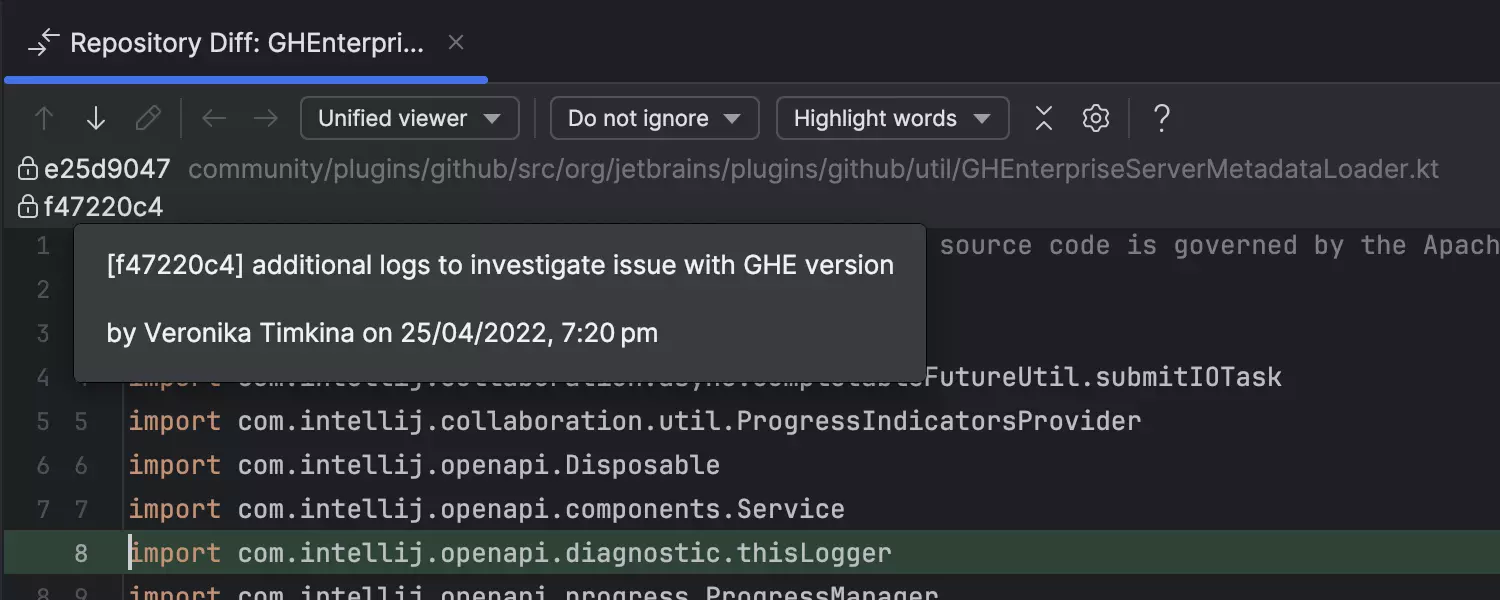Click the GHEnterpriseServerMetadataLoader.kt file path

point(814,169)
